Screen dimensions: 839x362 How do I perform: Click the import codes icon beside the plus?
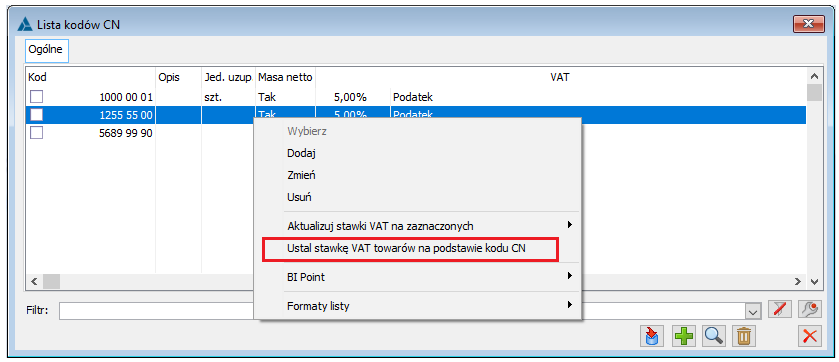pyautogui.click(x=652, y=336)
